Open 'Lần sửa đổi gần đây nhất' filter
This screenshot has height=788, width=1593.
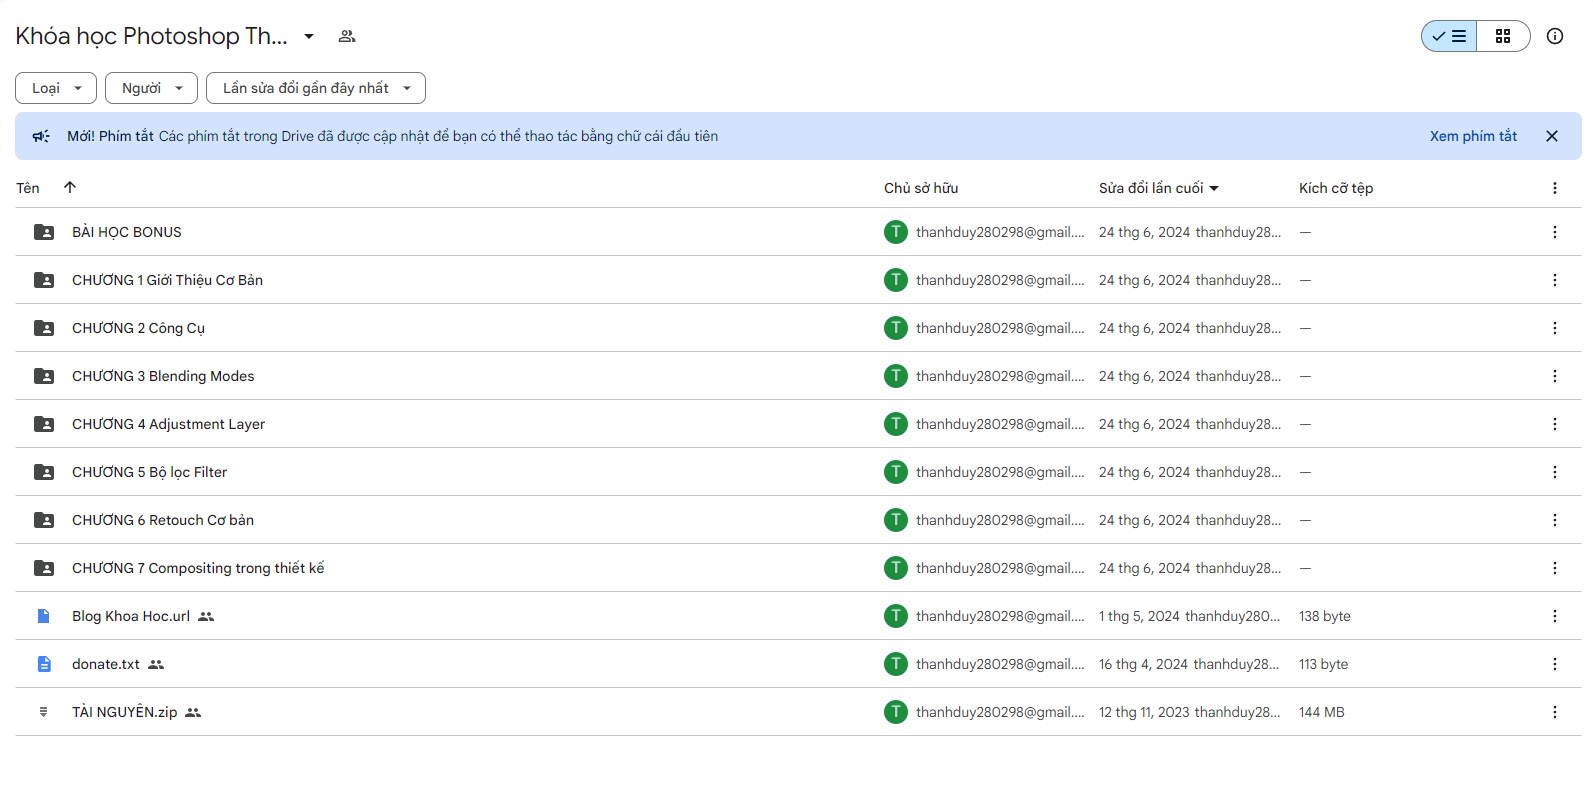[316, 88]
